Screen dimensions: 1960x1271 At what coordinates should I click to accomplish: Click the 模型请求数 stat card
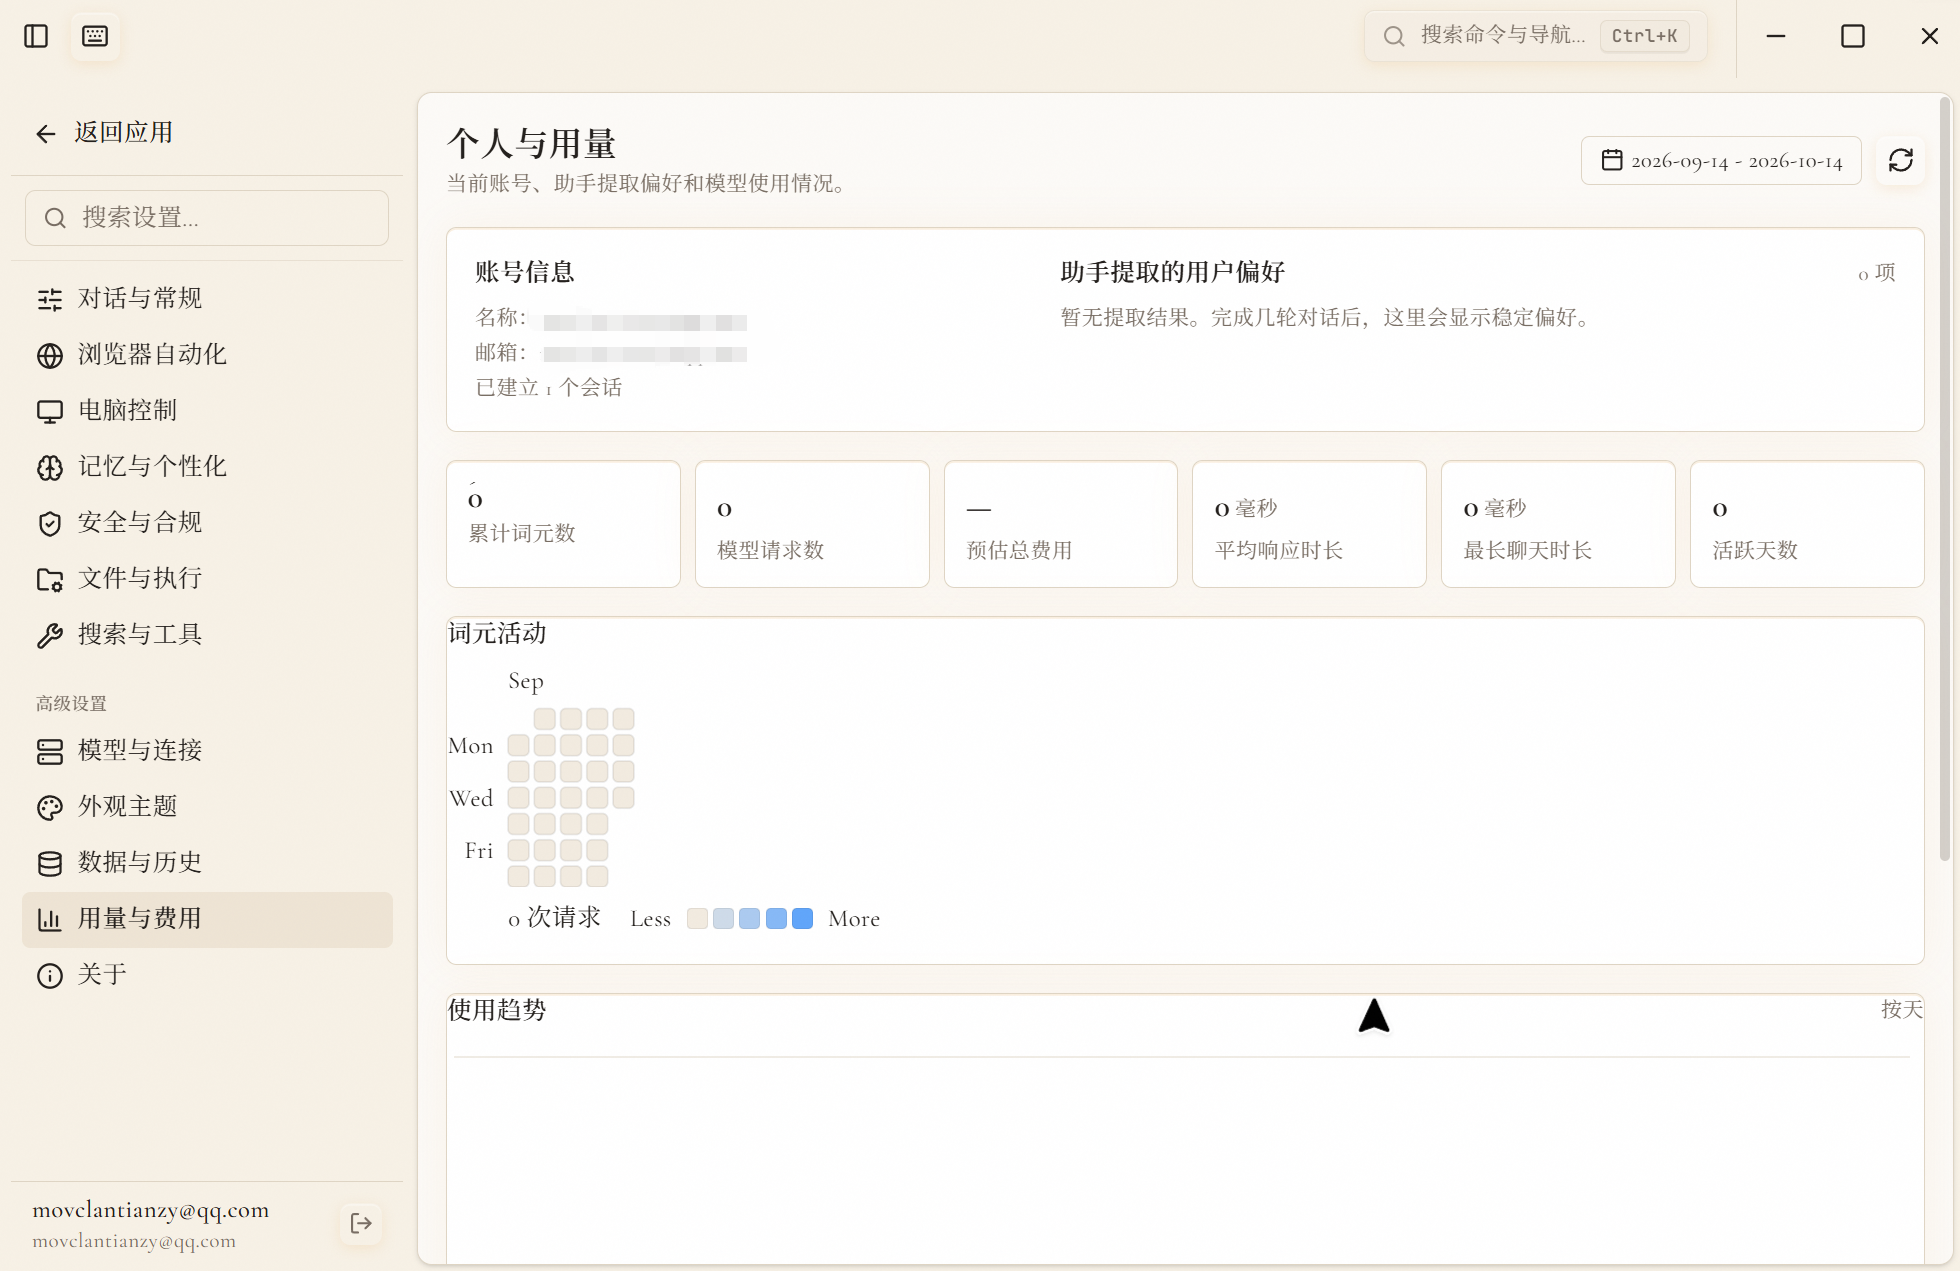coord(812,524)
